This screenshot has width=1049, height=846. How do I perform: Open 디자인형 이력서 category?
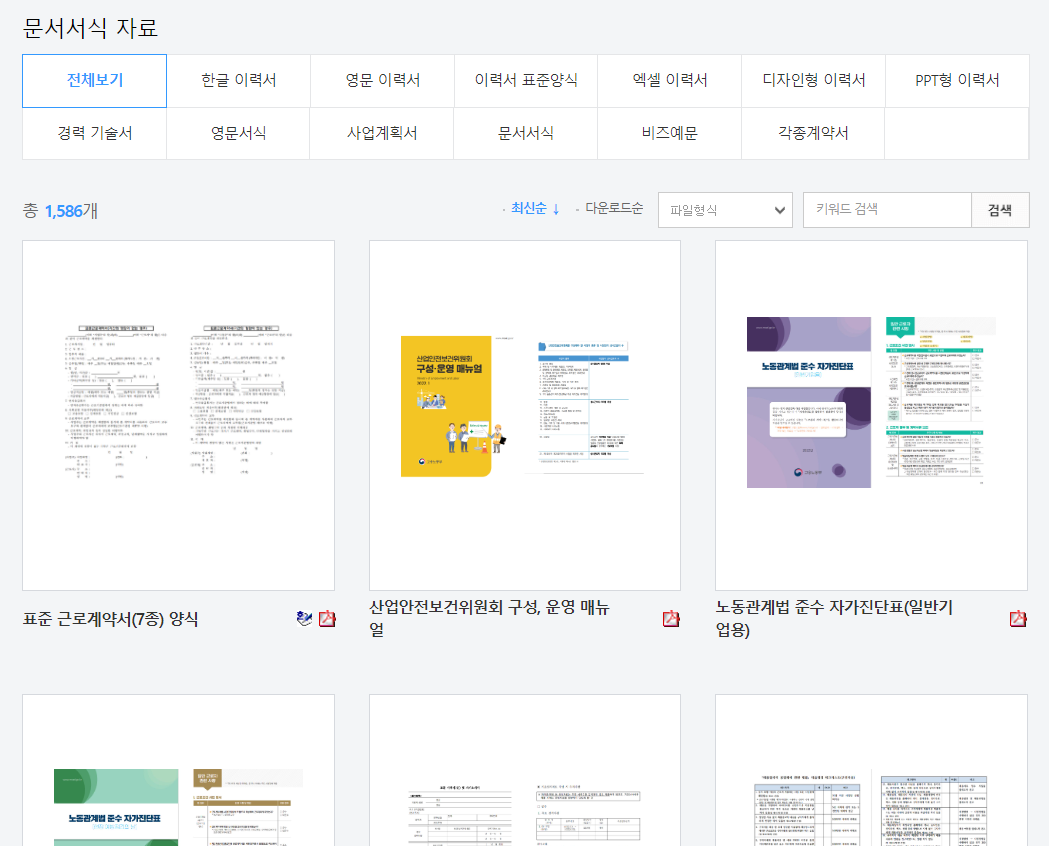click(x=814, y=81)
